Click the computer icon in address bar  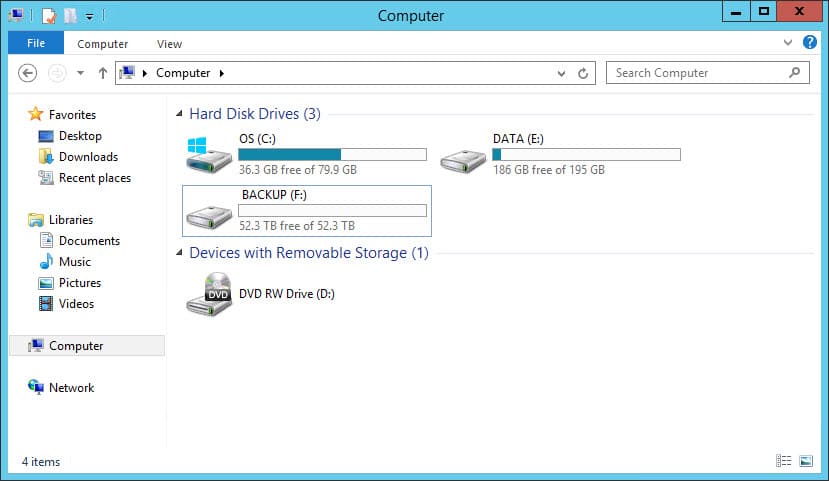(x=127, y=72)
